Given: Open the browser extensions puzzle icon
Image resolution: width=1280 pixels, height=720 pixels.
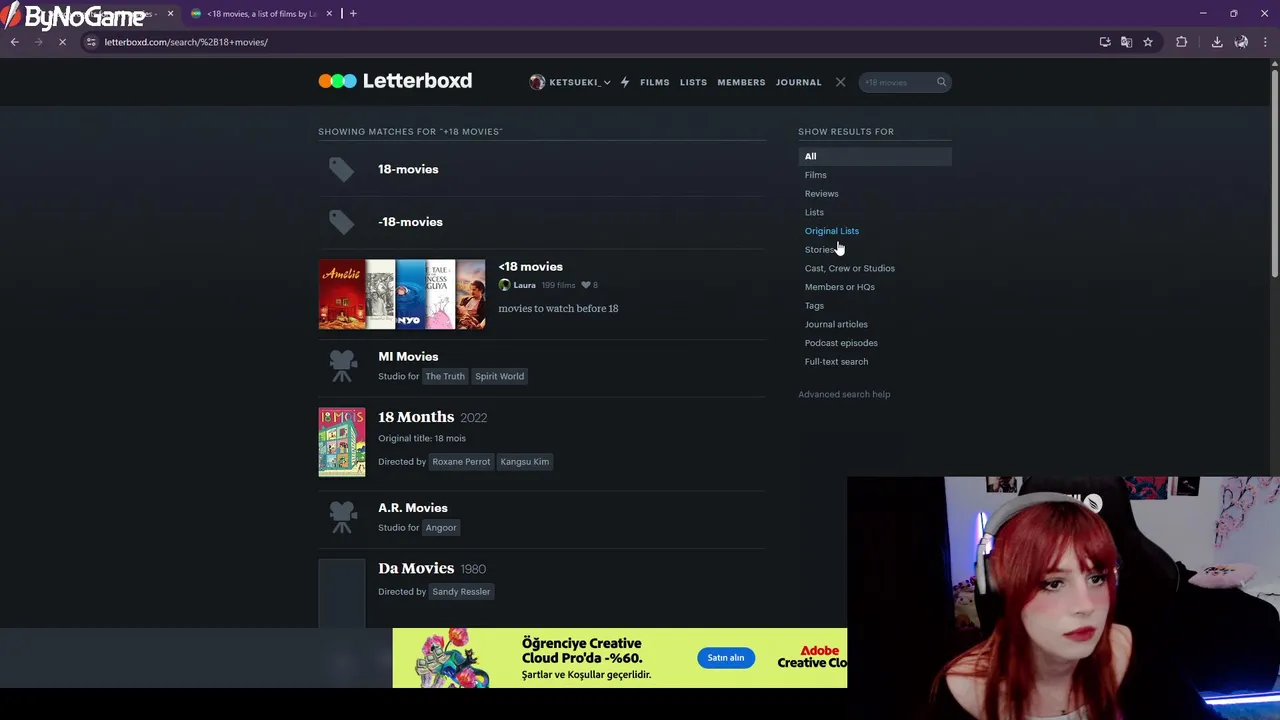Looking at the screenshot, I should 1182,42.
